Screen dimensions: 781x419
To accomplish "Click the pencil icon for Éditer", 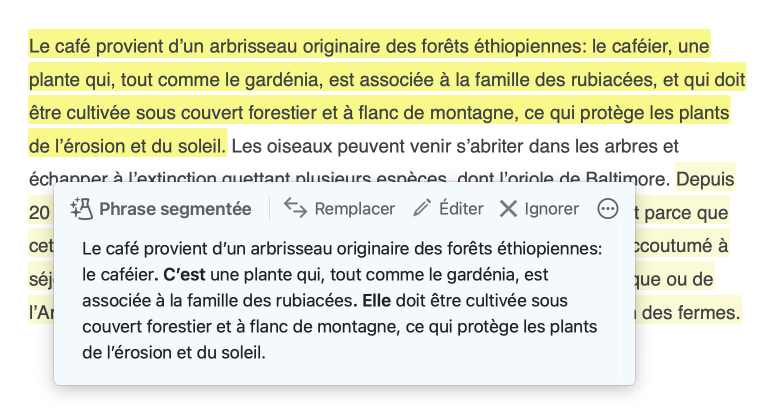I will [x=422, y=209].
